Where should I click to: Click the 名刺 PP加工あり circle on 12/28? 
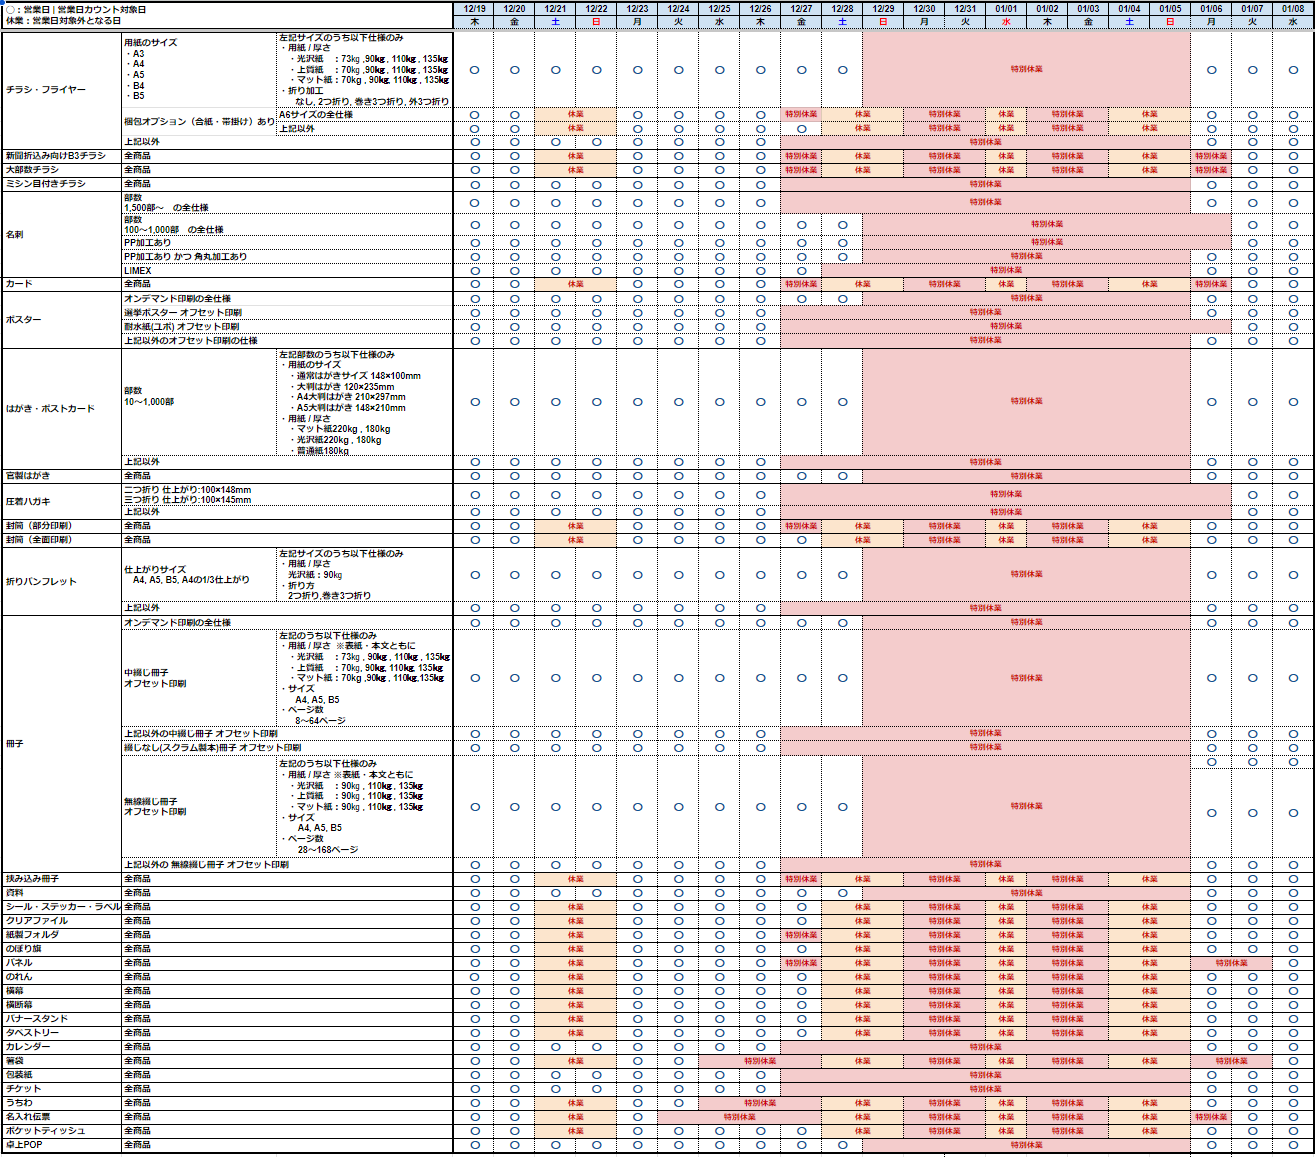click(x=843, y=243)
